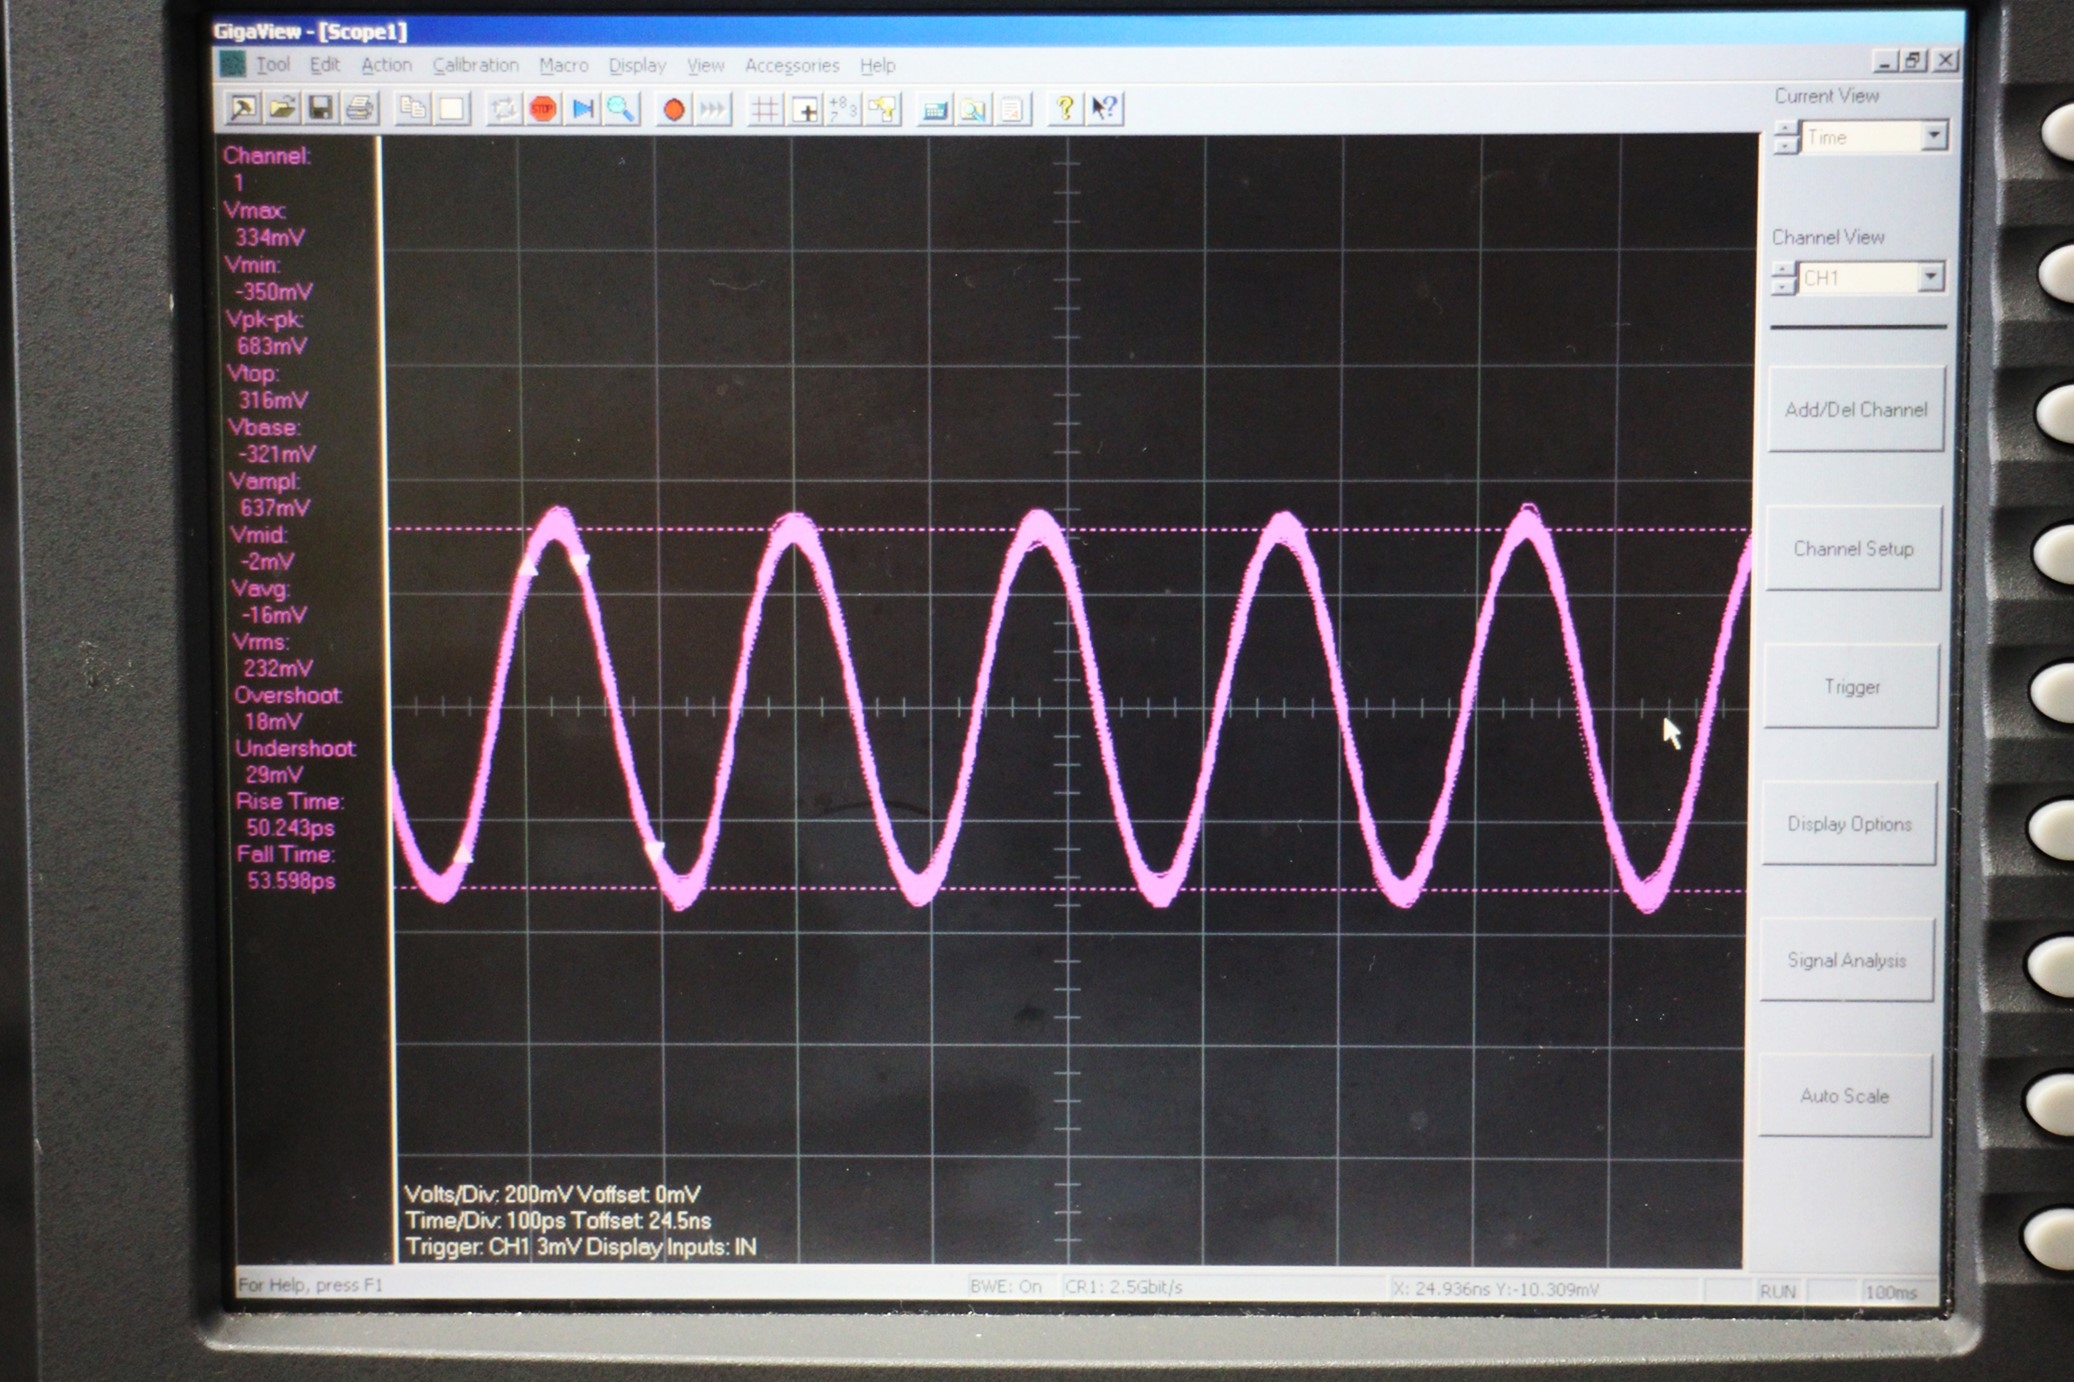Image resolution: width=2074 pixels, height=1382 pixels.
Task: Open Signal Analysis
Action: (x=1846, y=960)
